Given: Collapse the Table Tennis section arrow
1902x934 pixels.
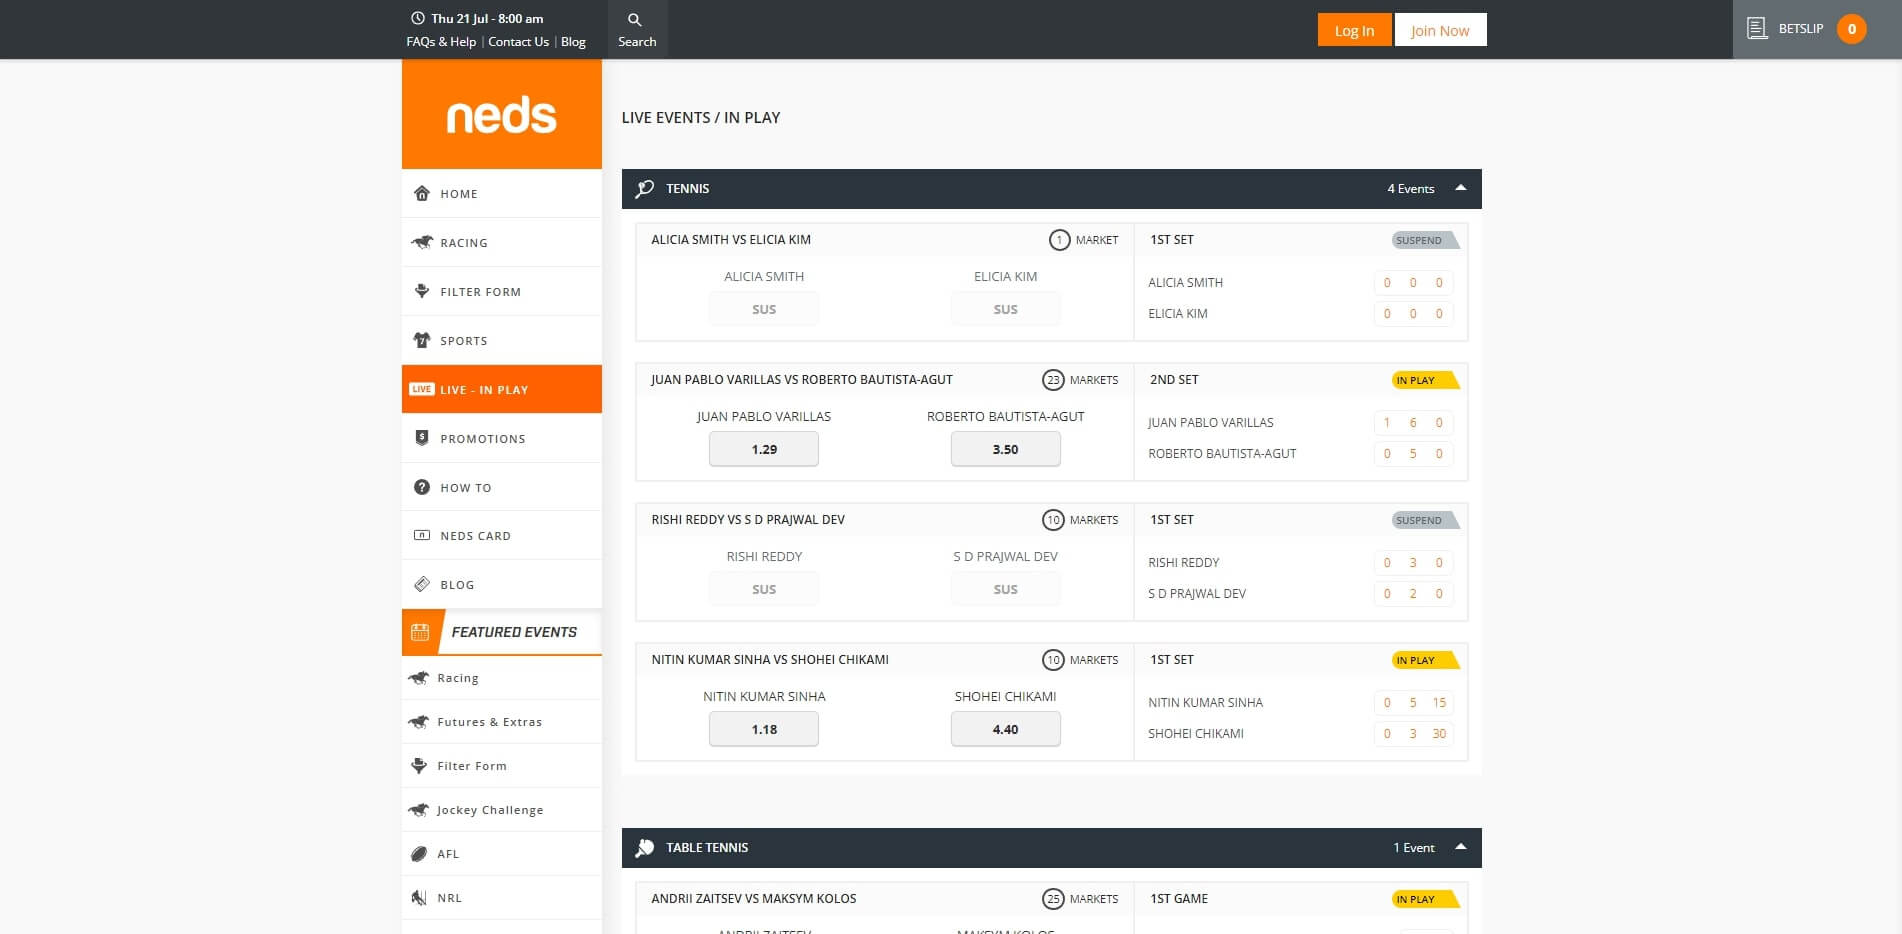Looking at the screenshot, I should coord(1460,847).
